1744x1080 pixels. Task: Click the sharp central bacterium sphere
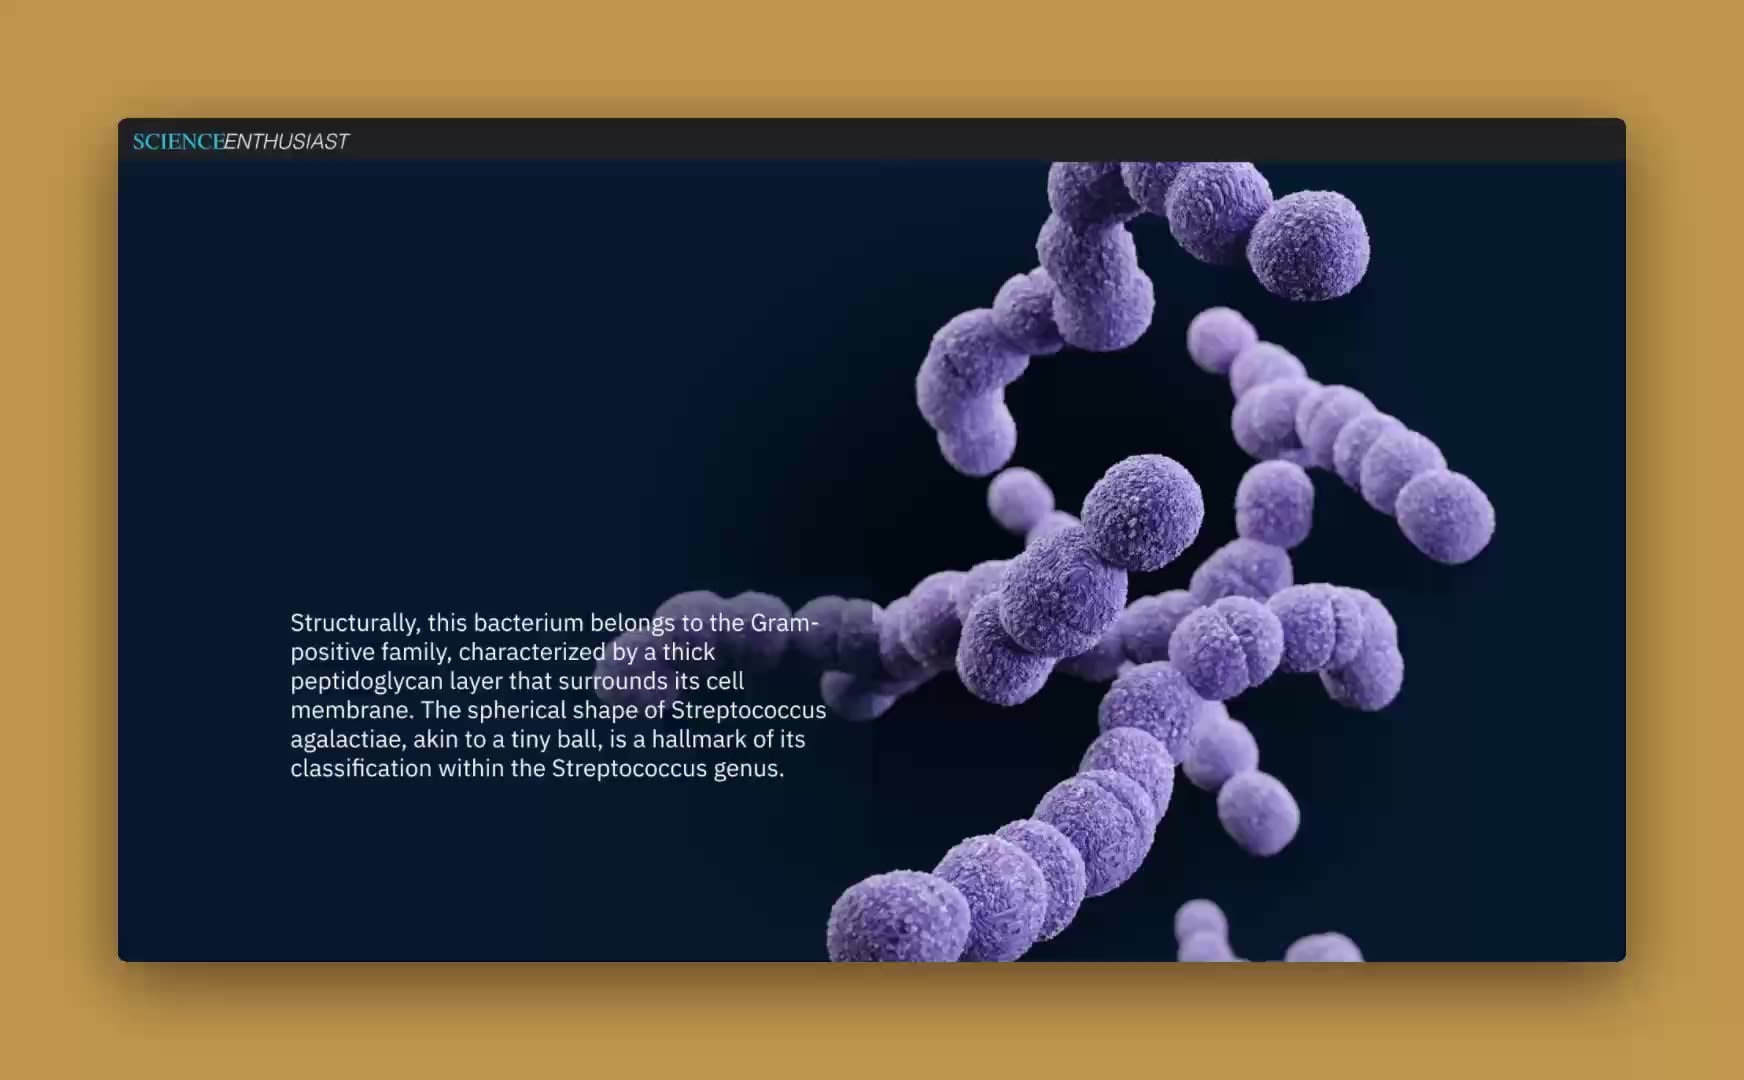[x=1142, y=511]
